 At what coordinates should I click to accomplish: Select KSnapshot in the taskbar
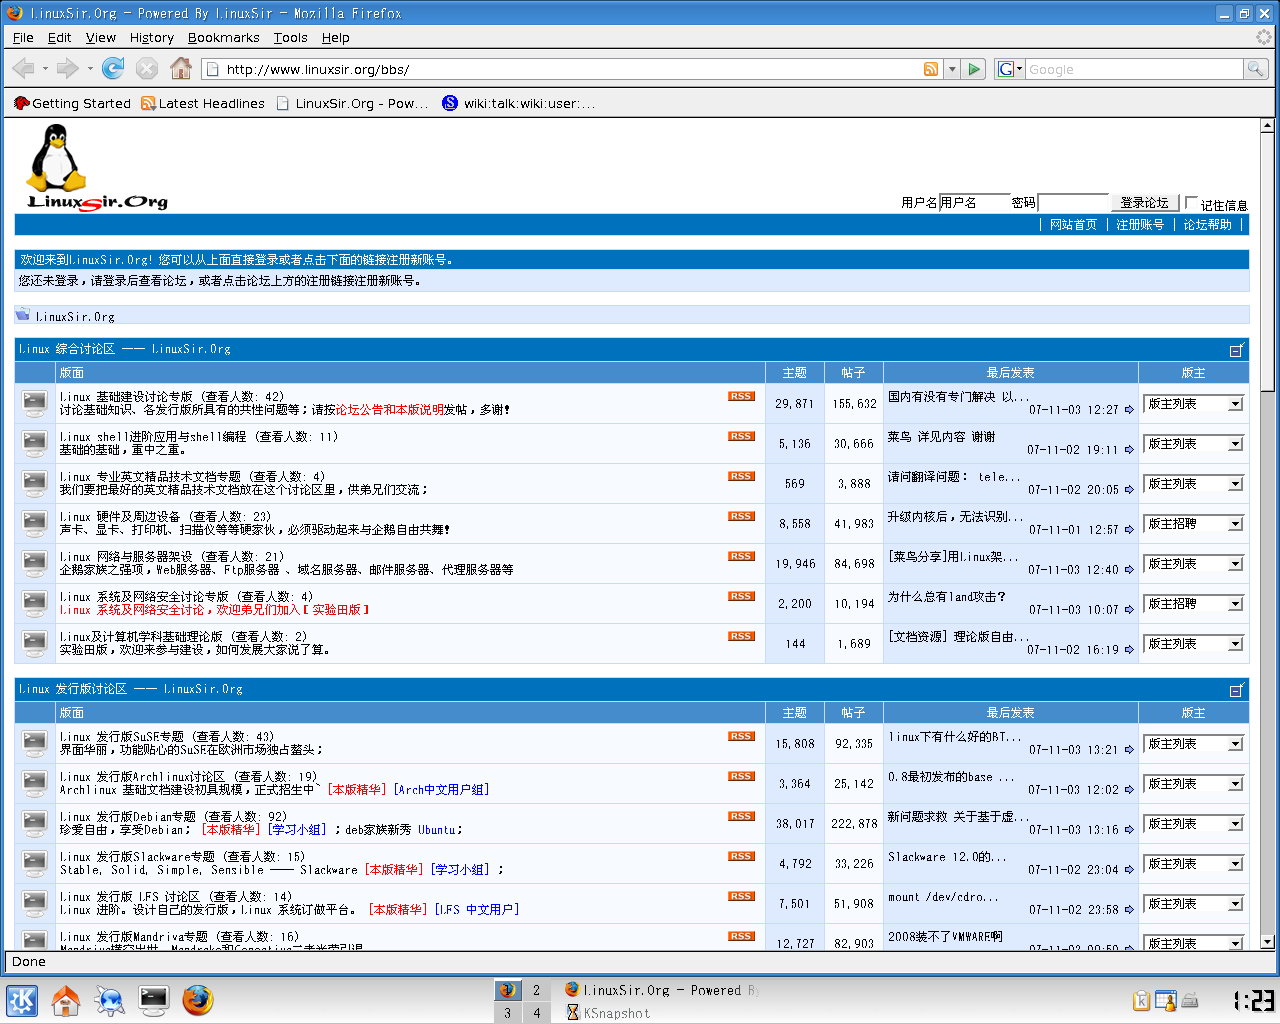[x=609, y=1013]
